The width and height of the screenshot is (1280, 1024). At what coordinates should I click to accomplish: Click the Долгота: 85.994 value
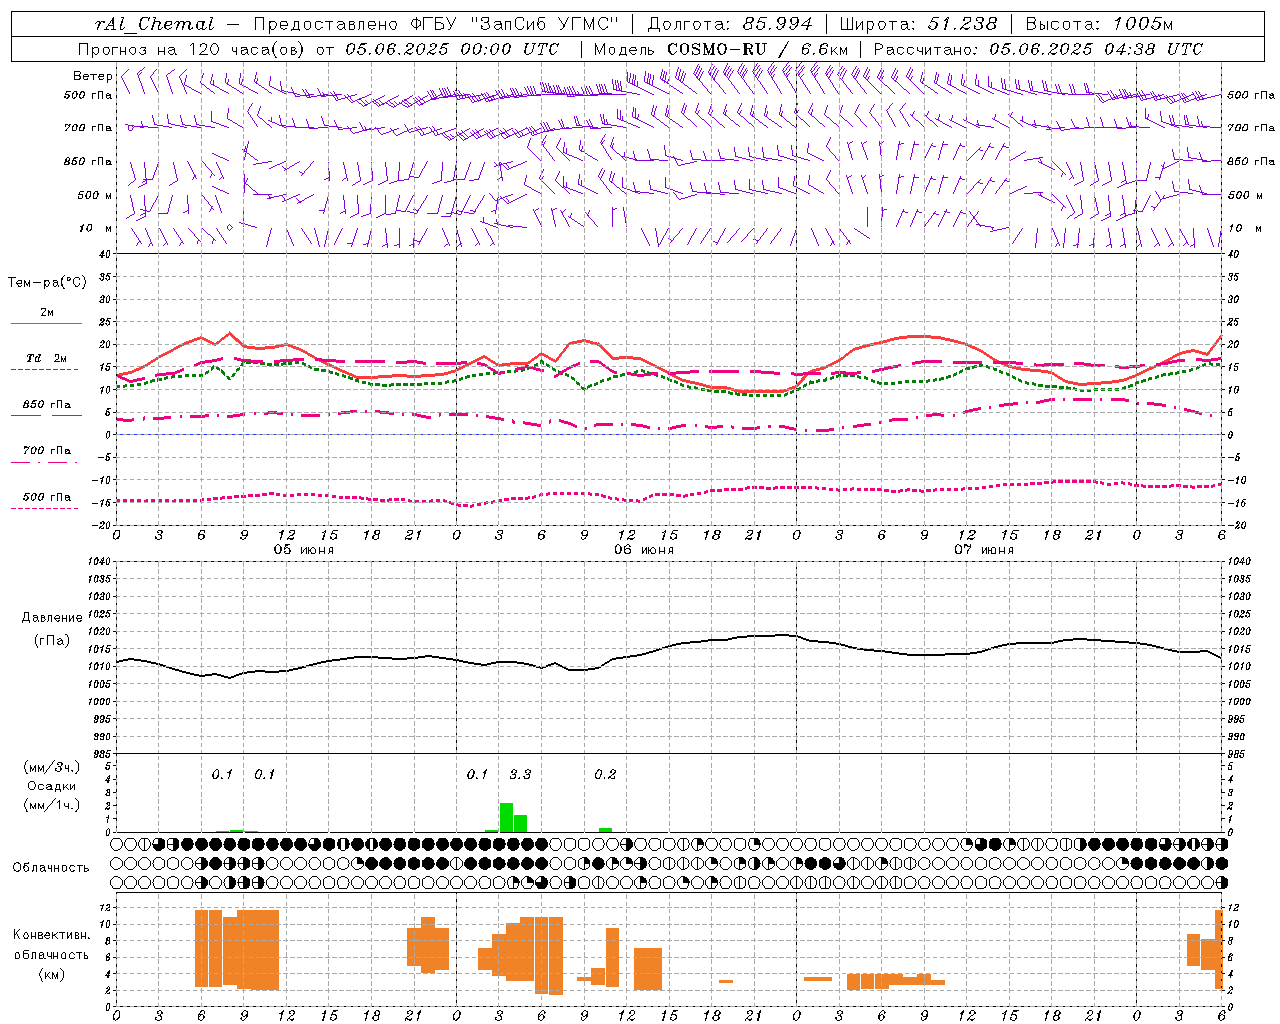(x=731, y=24)
